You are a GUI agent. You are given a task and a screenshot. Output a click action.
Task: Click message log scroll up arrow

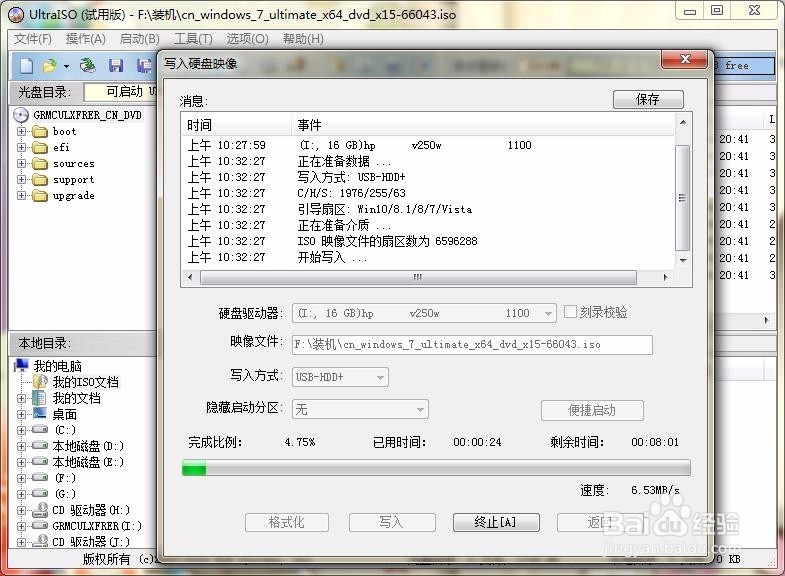(x=682, y=123)
